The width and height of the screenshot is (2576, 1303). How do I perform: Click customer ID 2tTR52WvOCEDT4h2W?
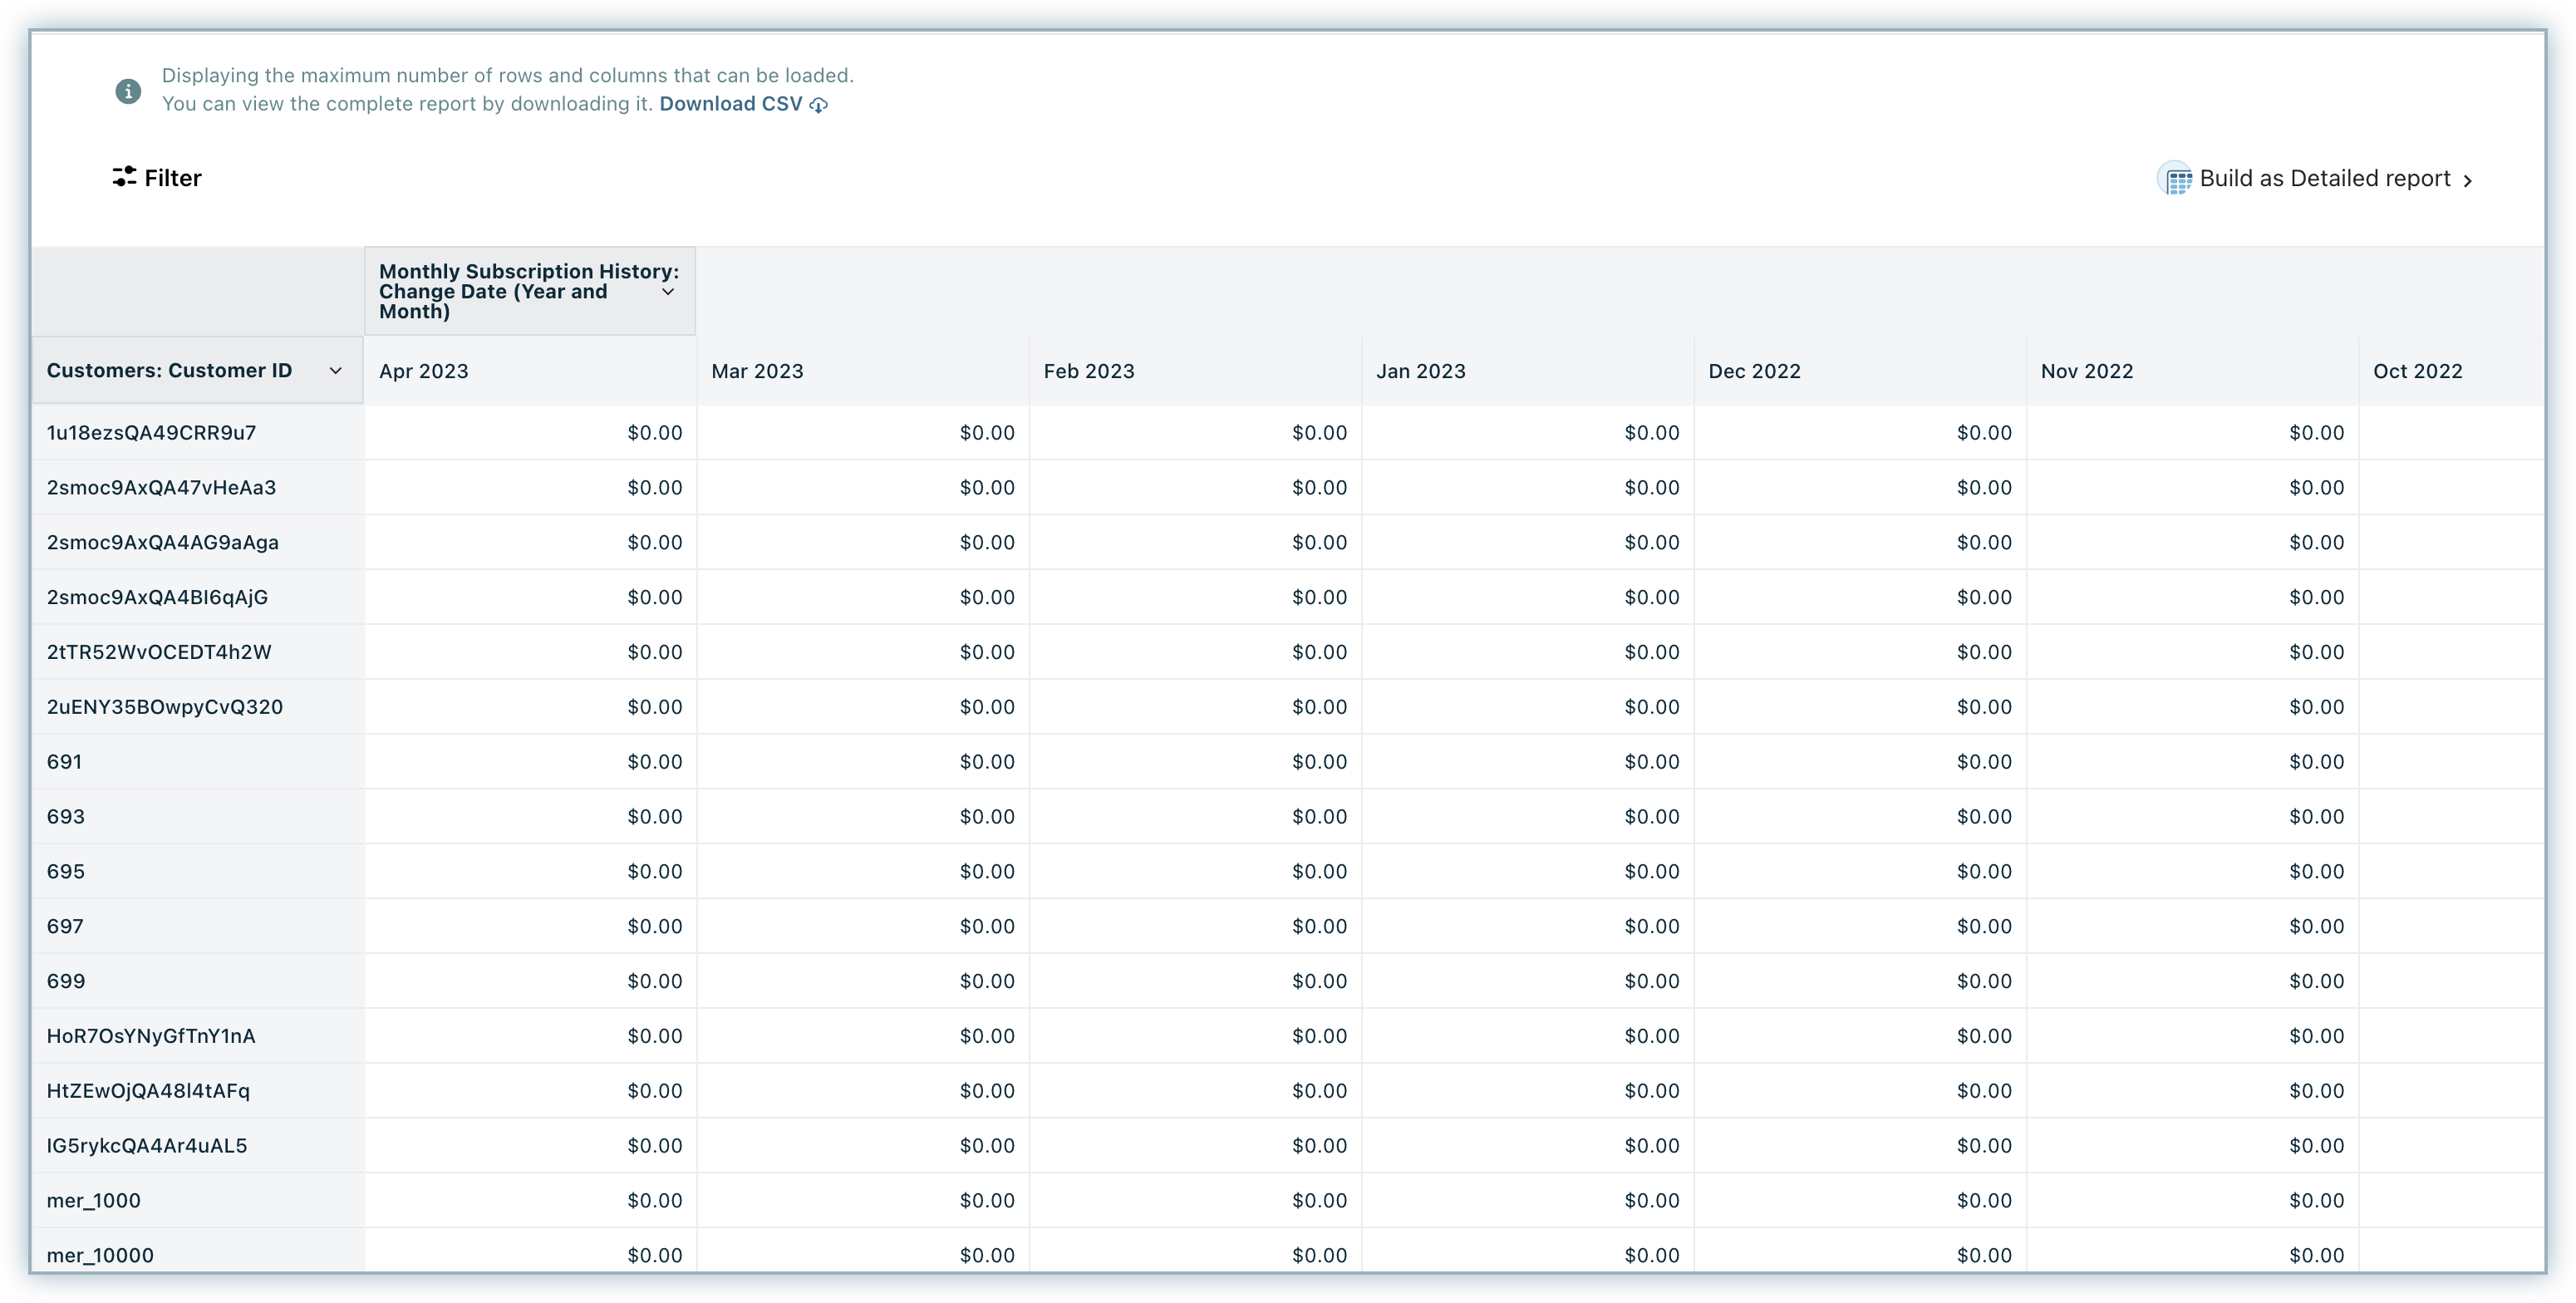[159, 652]
